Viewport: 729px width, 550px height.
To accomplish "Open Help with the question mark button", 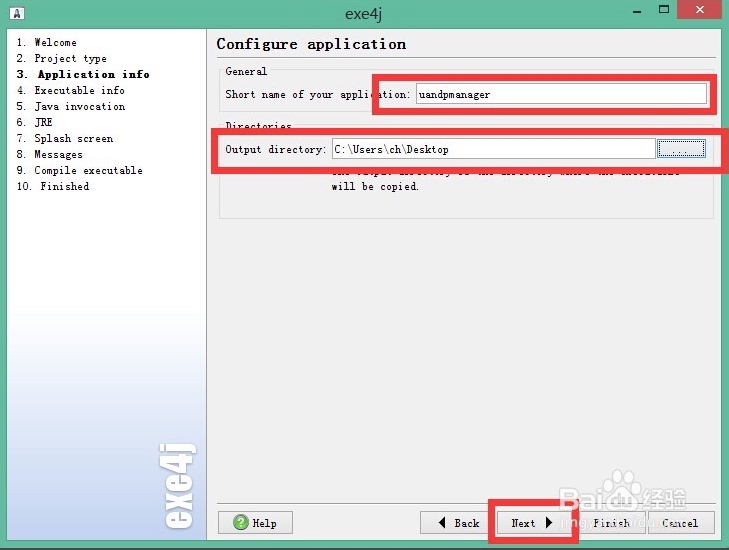I will click(x=255, y=523).
